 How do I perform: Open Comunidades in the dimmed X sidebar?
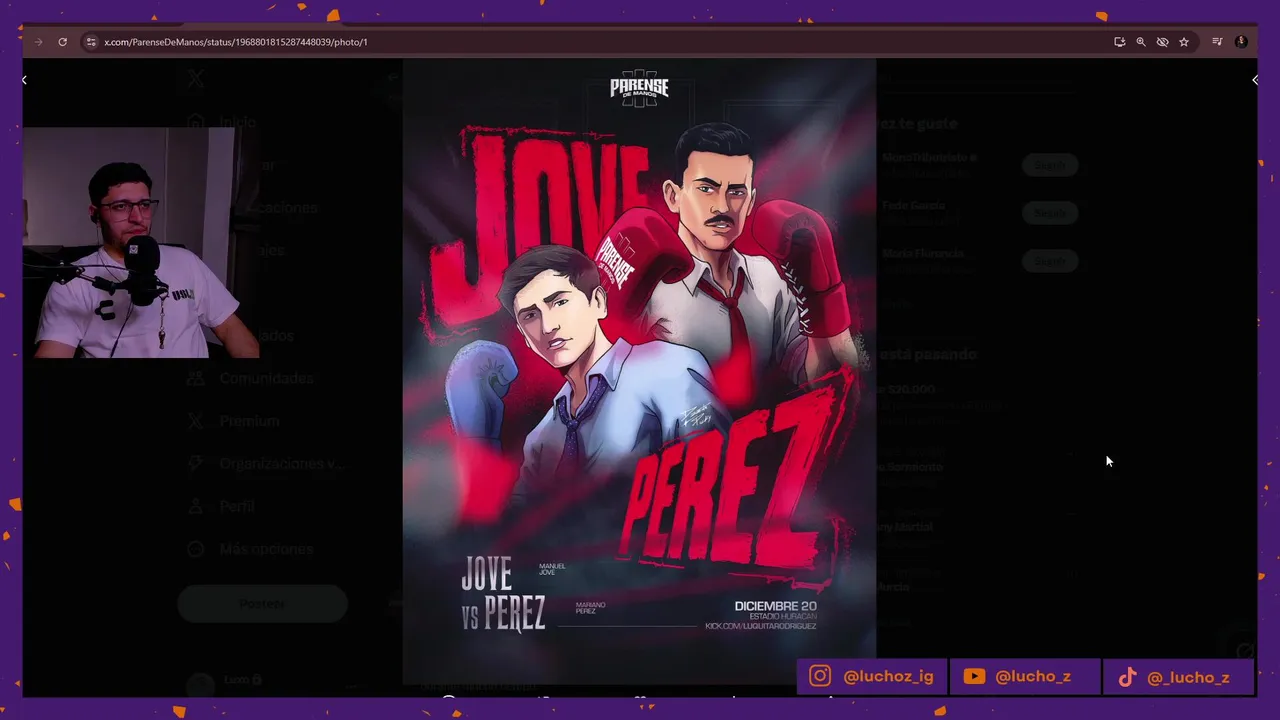(x=252, y=378)
